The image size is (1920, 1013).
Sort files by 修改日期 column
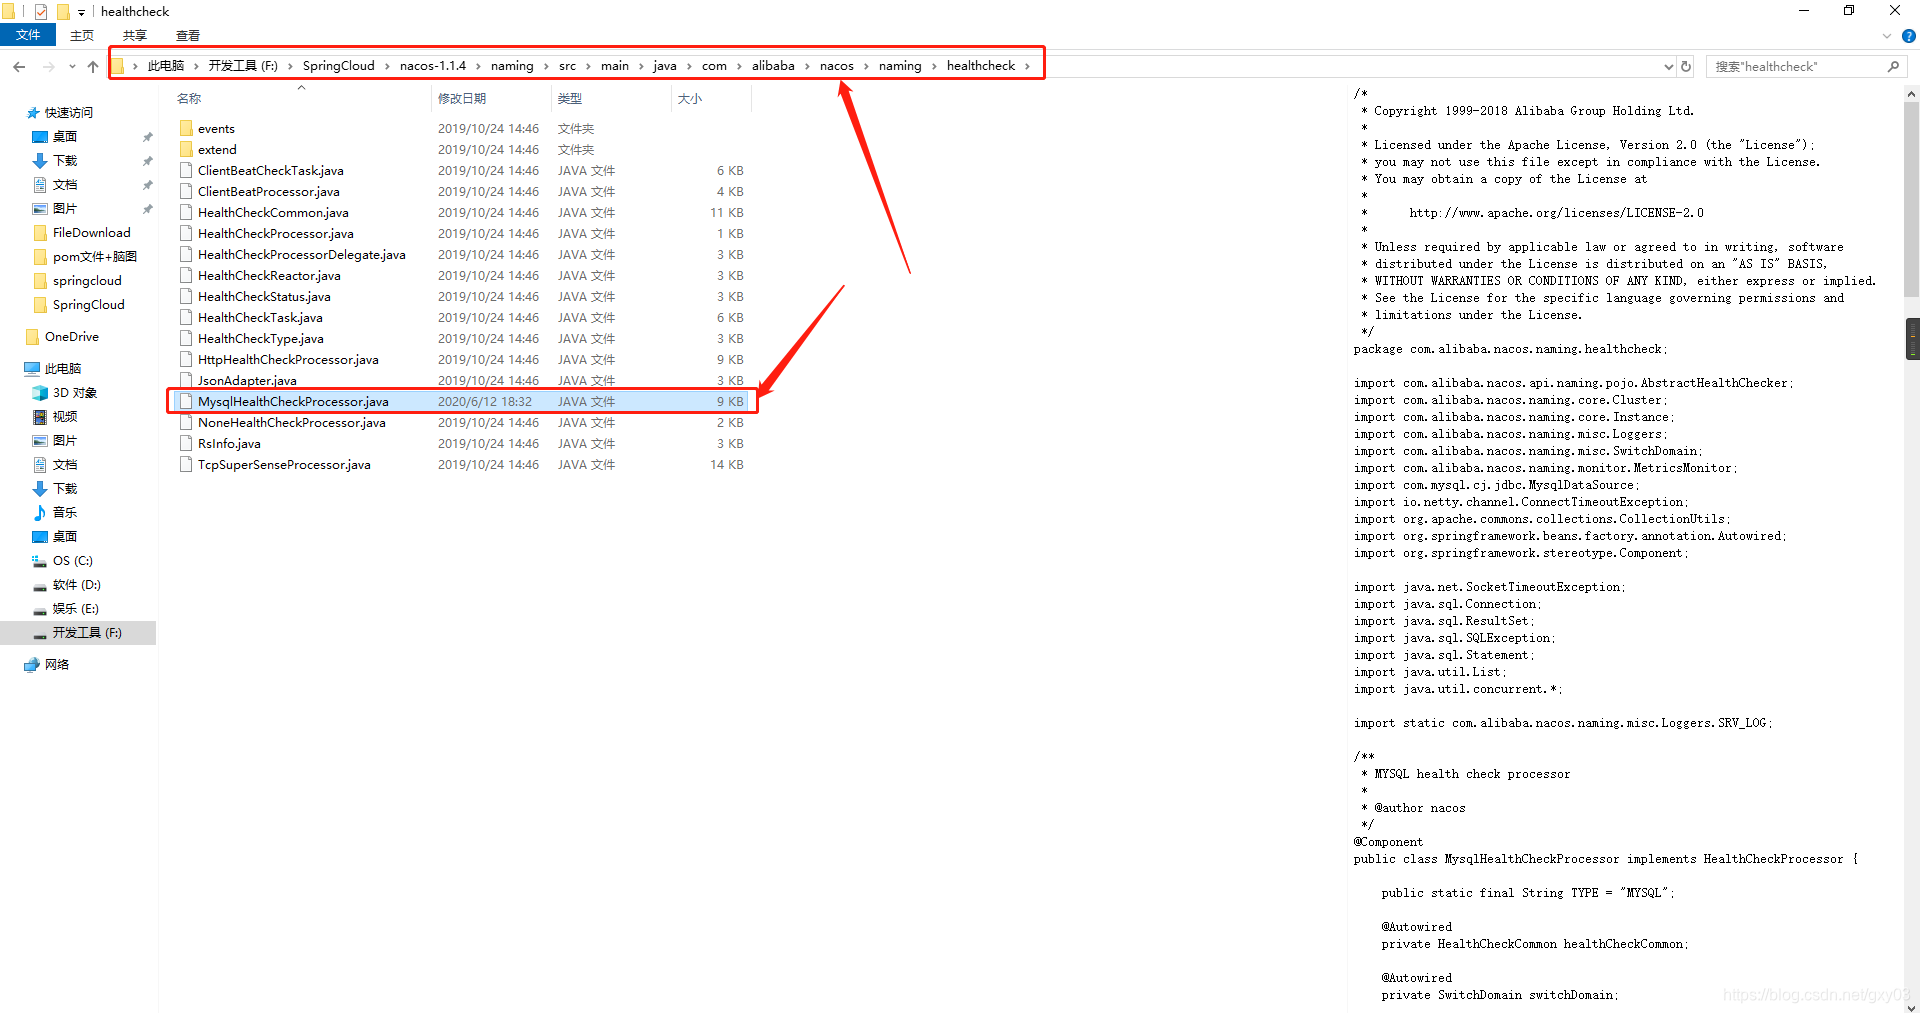461,98
